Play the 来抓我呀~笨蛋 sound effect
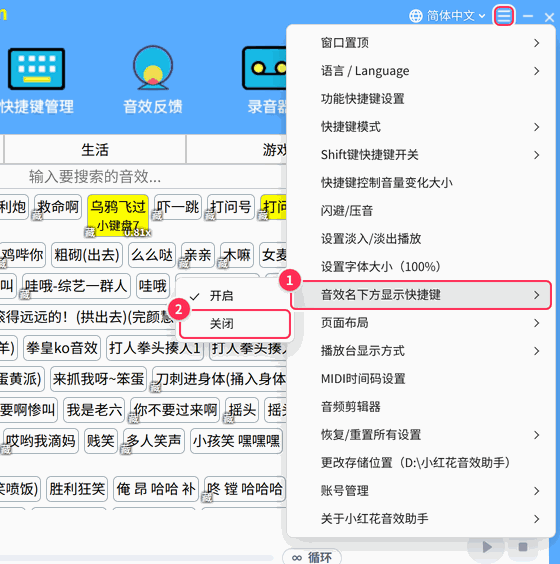Screen dimensions: 560x564 pyautogui.click(x=98, y=379)
